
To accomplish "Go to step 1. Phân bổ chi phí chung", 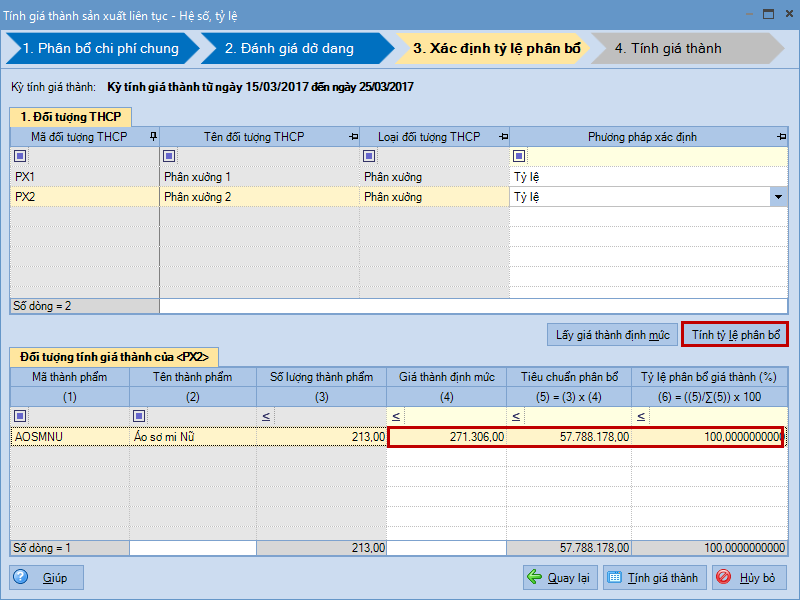I will [100, 48].
